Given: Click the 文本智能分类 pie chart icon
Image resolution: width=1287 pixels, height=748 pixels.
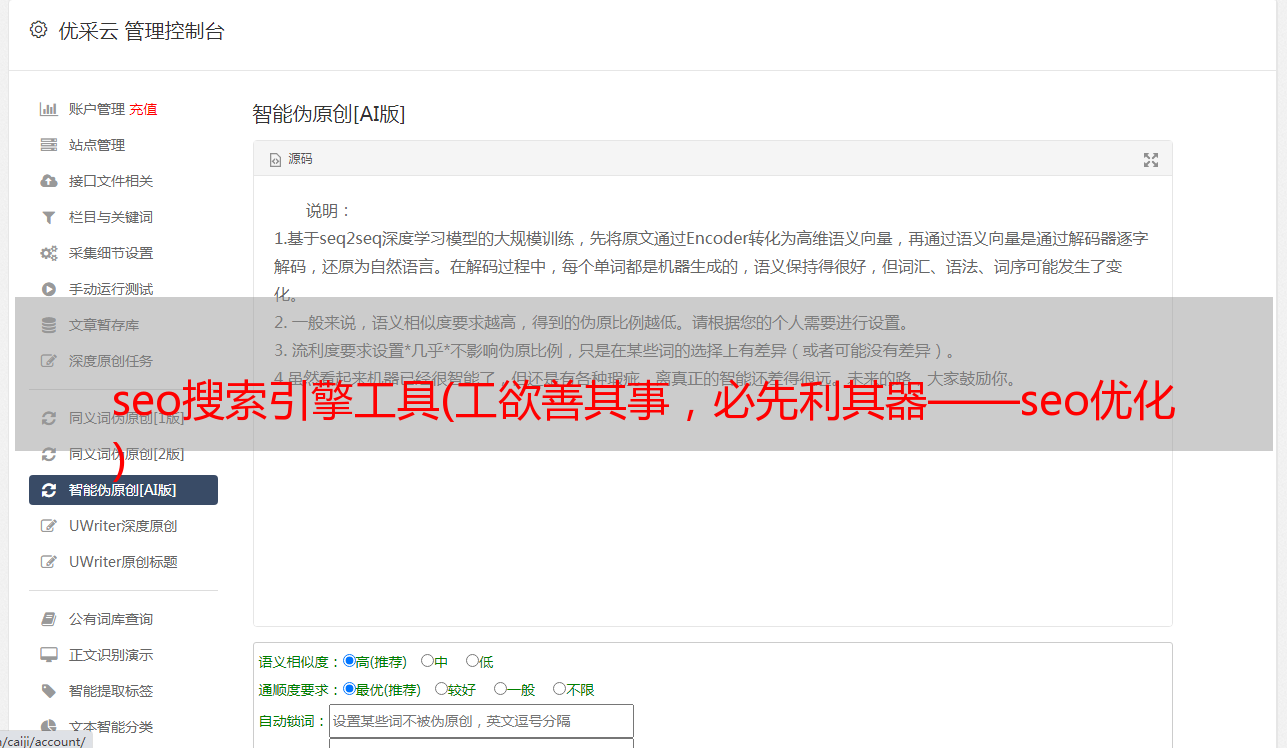Looking at the screenshot, I should pyautogui.click(x=48, y=727).
